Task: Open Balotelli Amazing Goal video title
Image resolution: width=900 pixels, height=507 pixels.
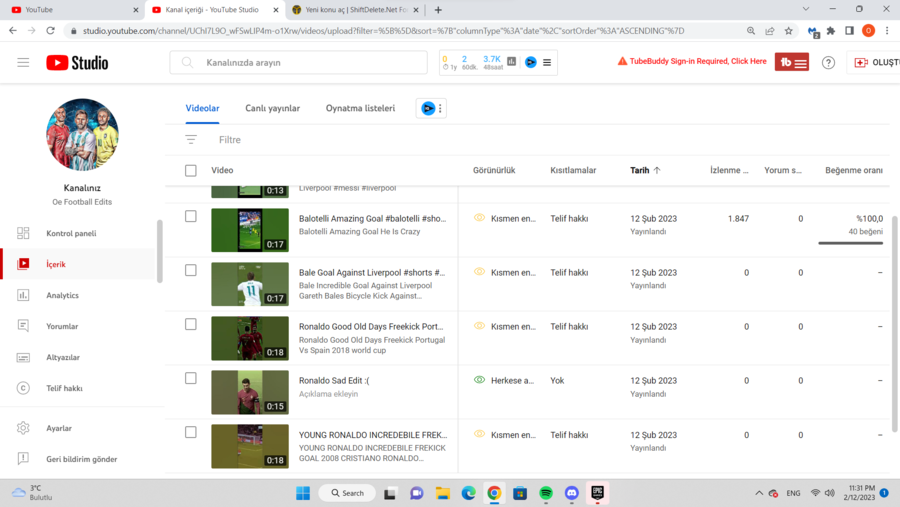Action: tap(372, 218)
